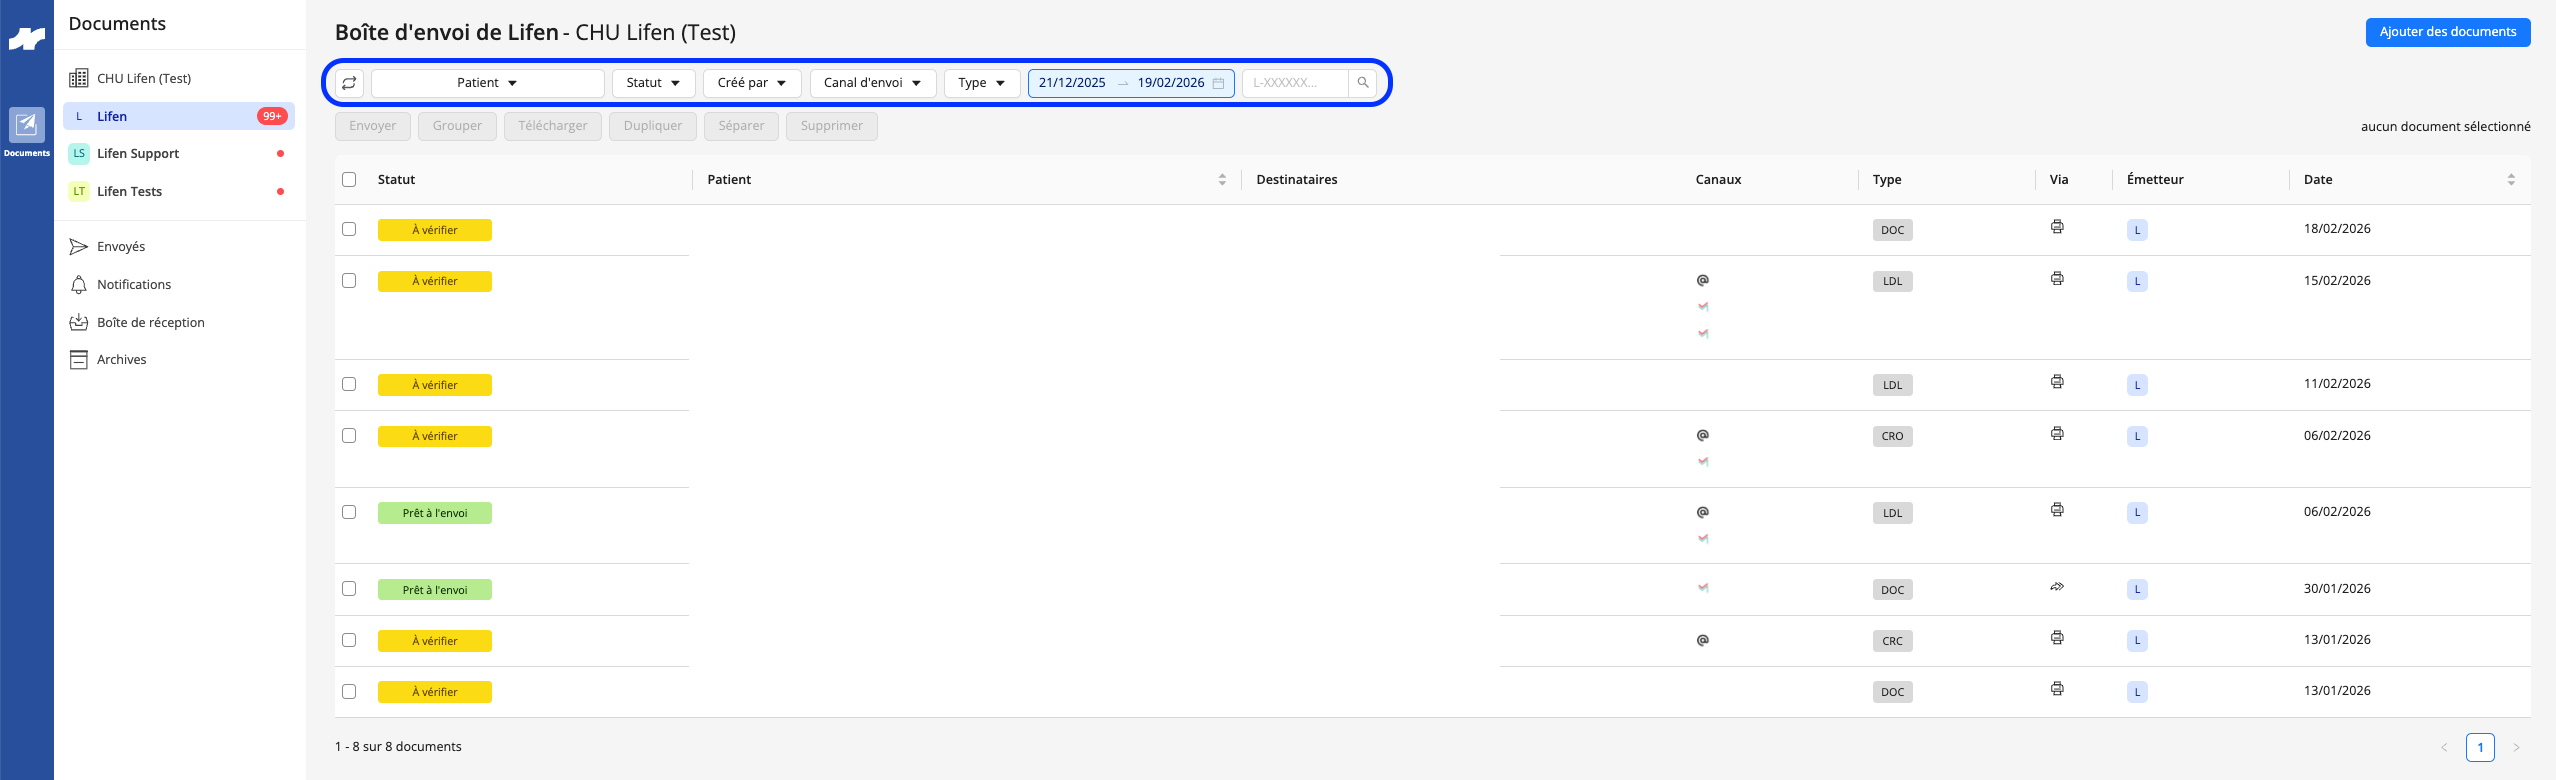Go to Boîte de réception
The image size is (2556, 780).
(x=150, y=323)
